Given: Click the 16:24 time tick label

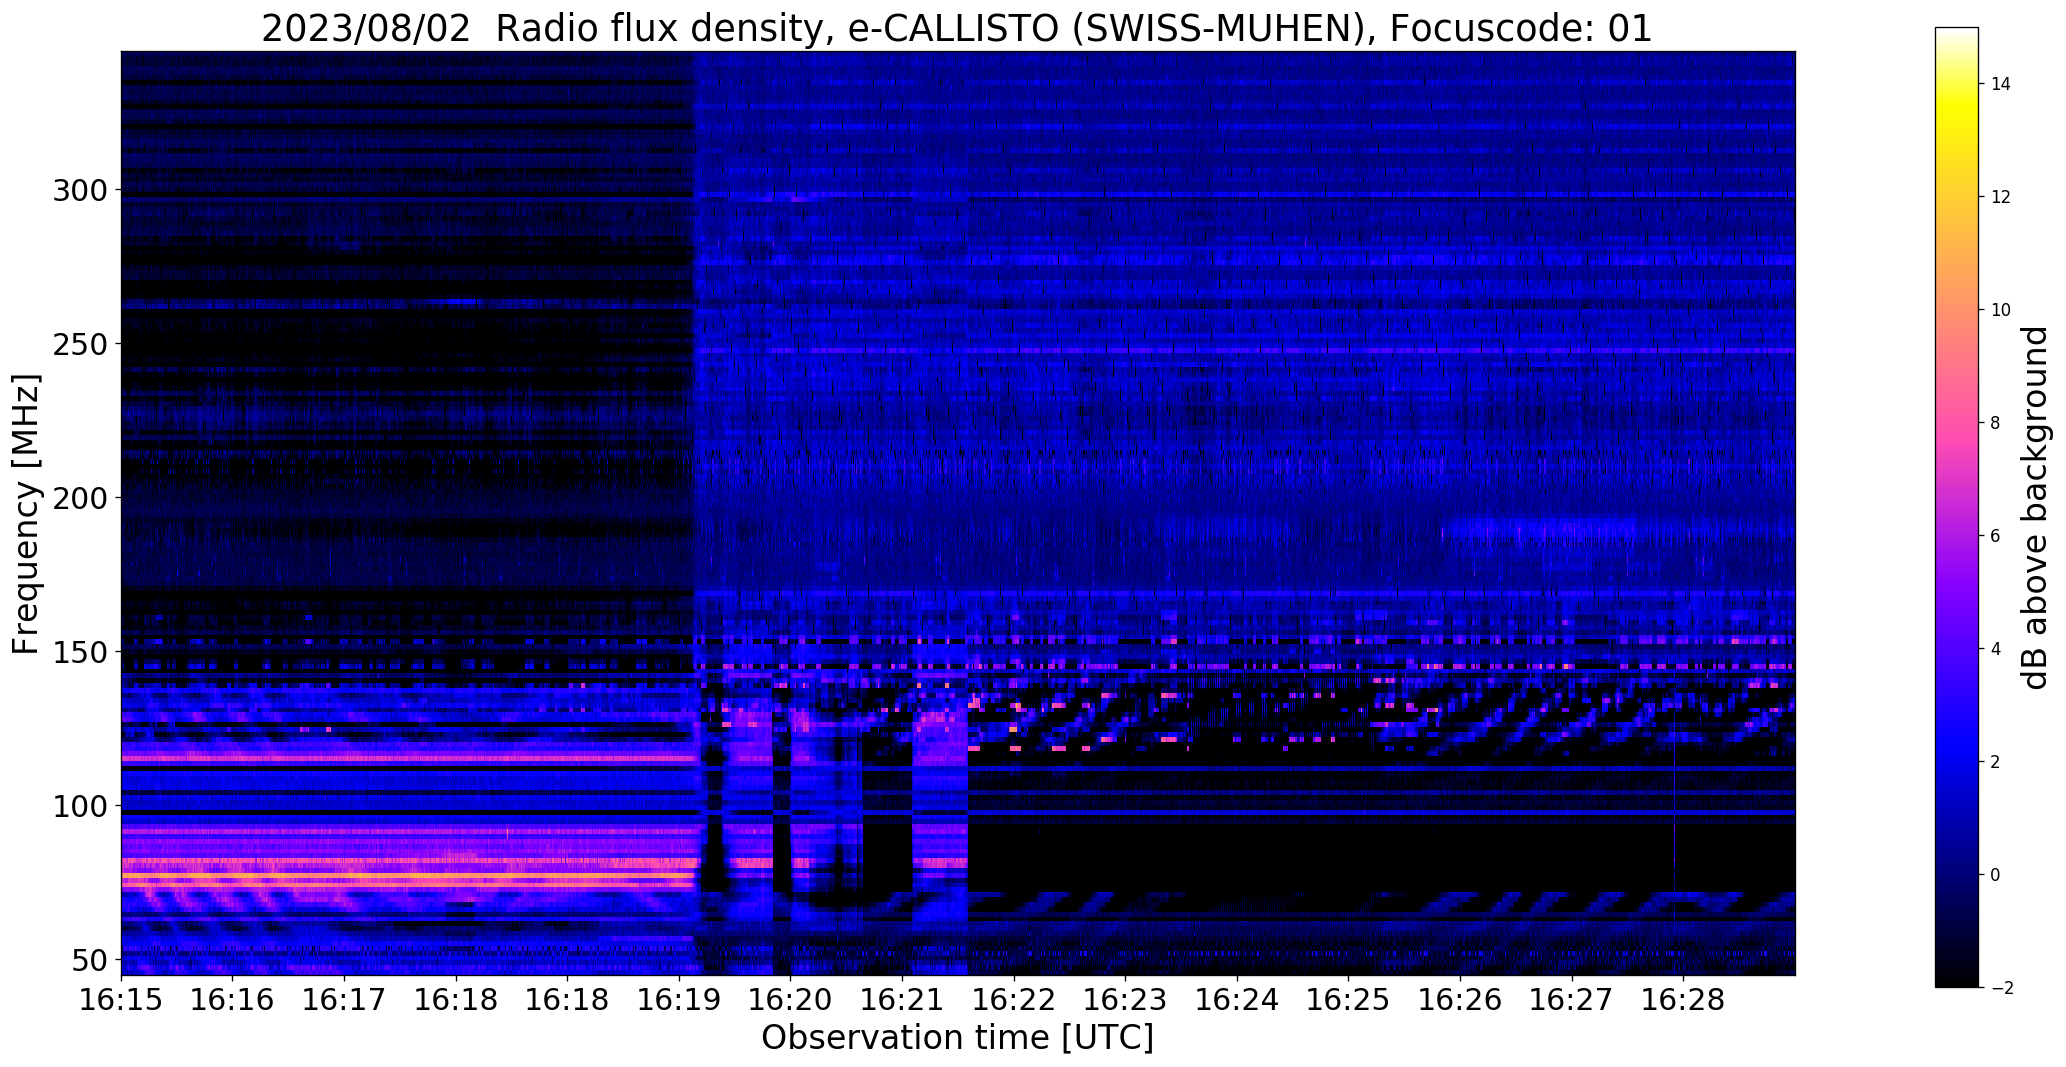Looking at the screenshot, I should tap(1237, 1000).
